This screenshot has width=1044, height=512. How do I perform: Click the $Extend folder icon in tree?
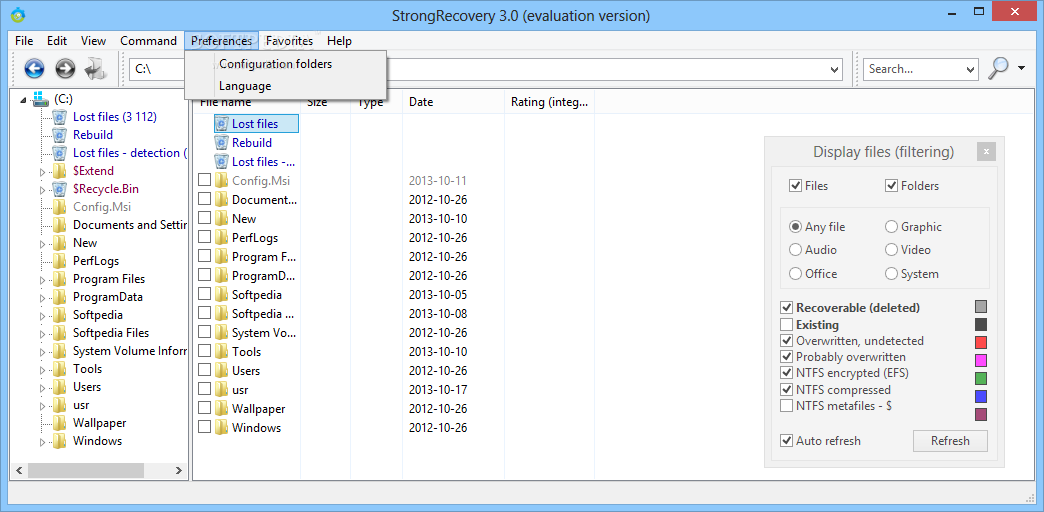[x=60, y=171]
